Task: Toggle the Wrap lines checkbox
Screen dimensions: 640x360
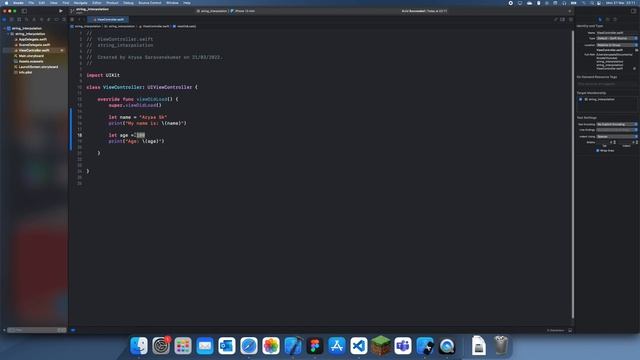Action: pyautogui.click(x=598, y=151)
